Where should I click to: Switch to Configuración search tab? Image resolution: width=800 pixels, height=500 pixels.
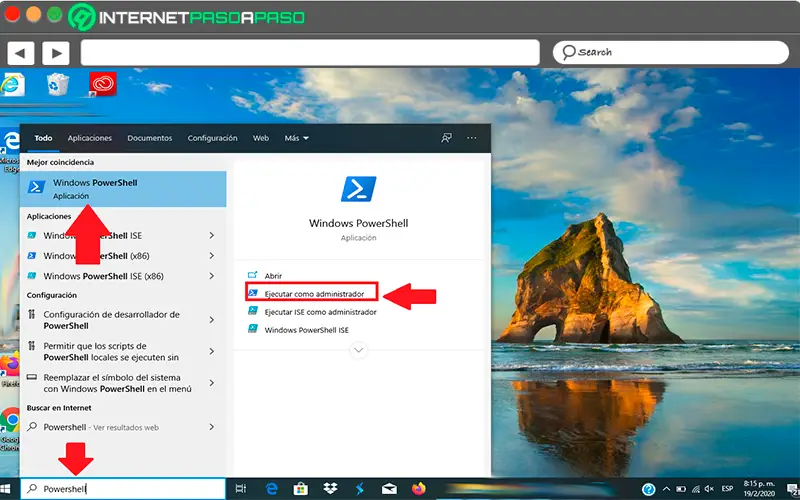(x=212, y=138)
